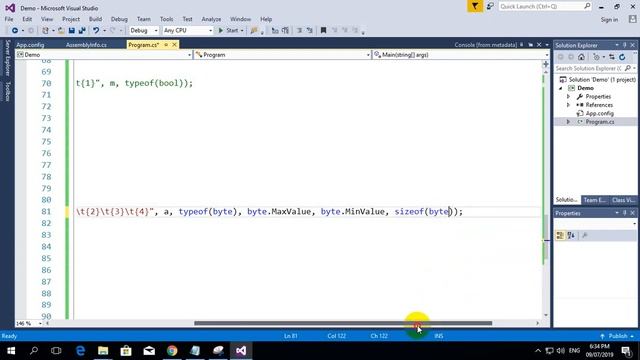
Task: Click Publish in the status bar
Action: coord(617,336)
